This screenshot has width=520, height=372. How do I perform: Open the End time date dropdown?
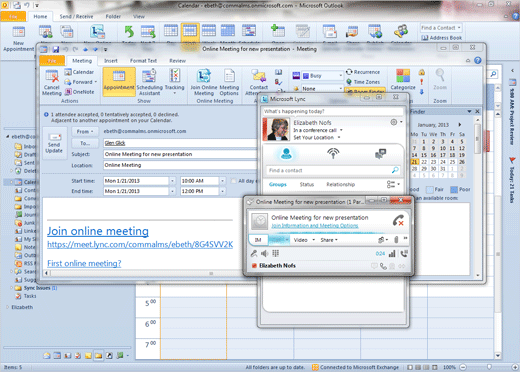[172, 191]
